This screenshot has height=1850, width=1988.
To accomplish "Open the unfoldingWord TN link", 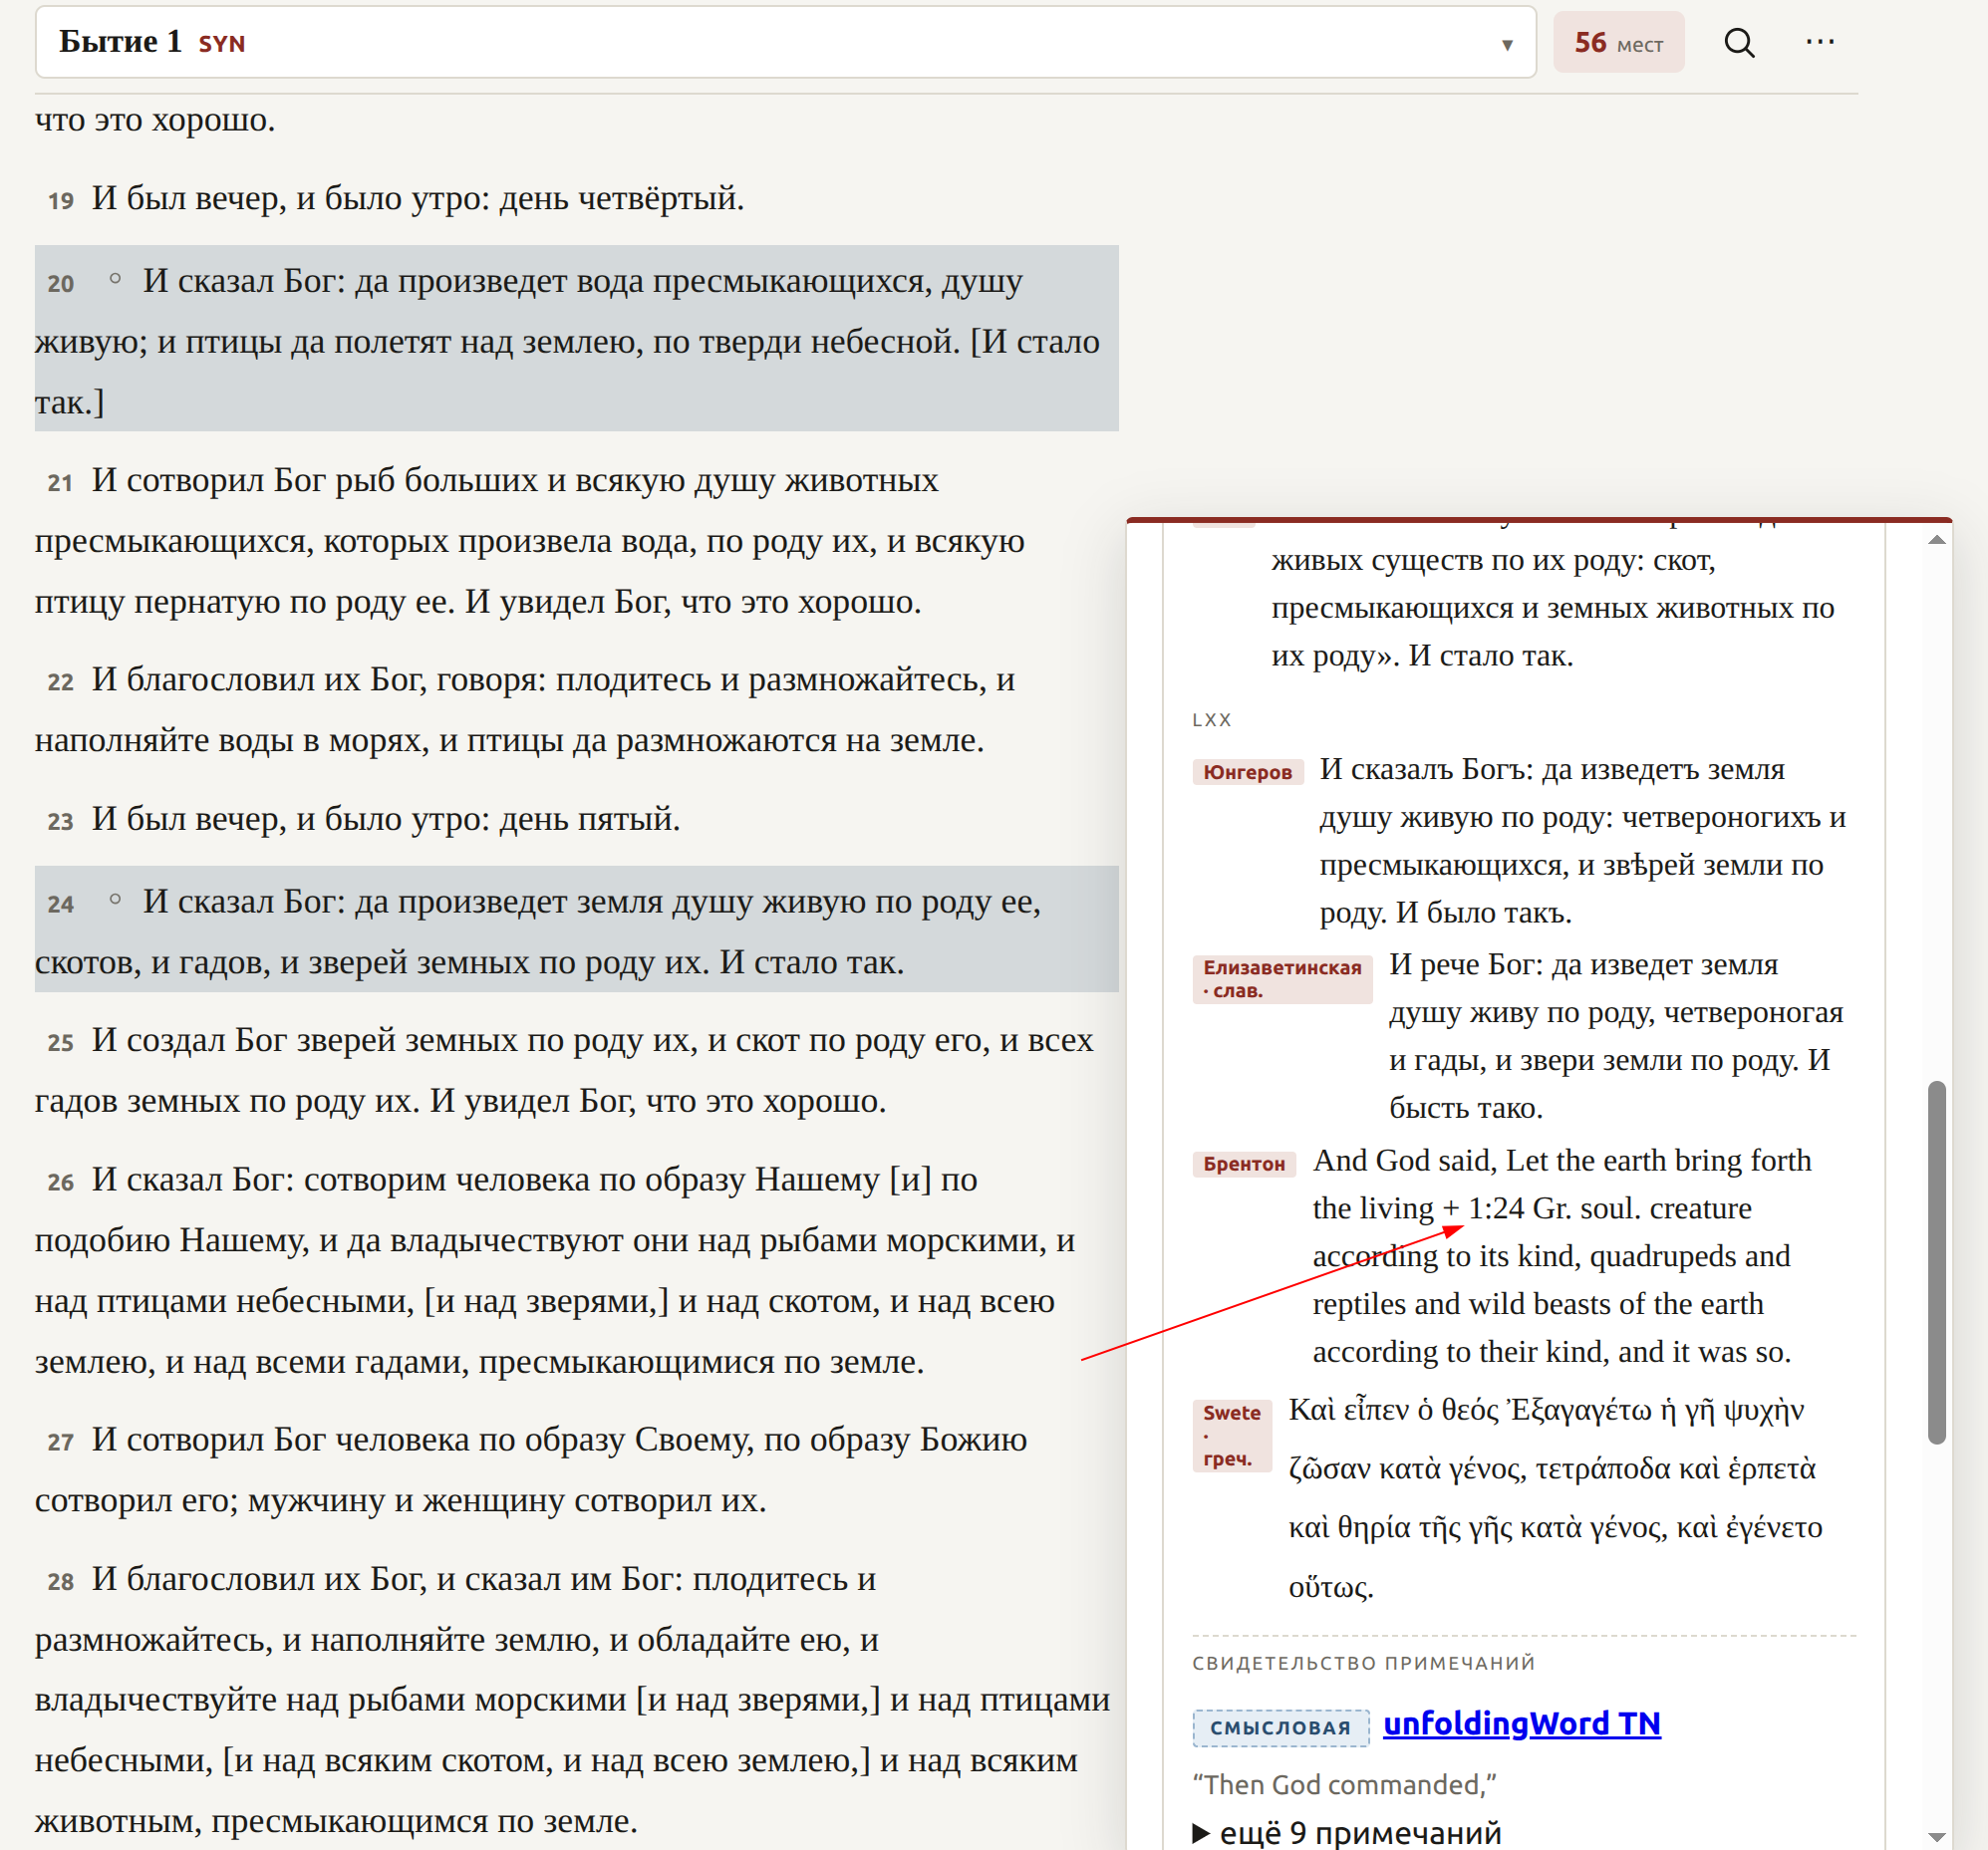I will 1521,1723.
